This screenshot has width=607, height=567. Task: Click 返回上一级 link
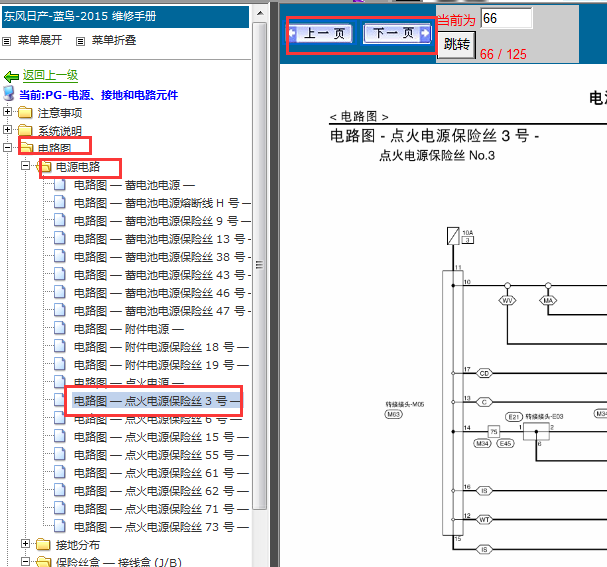(50, 75)
